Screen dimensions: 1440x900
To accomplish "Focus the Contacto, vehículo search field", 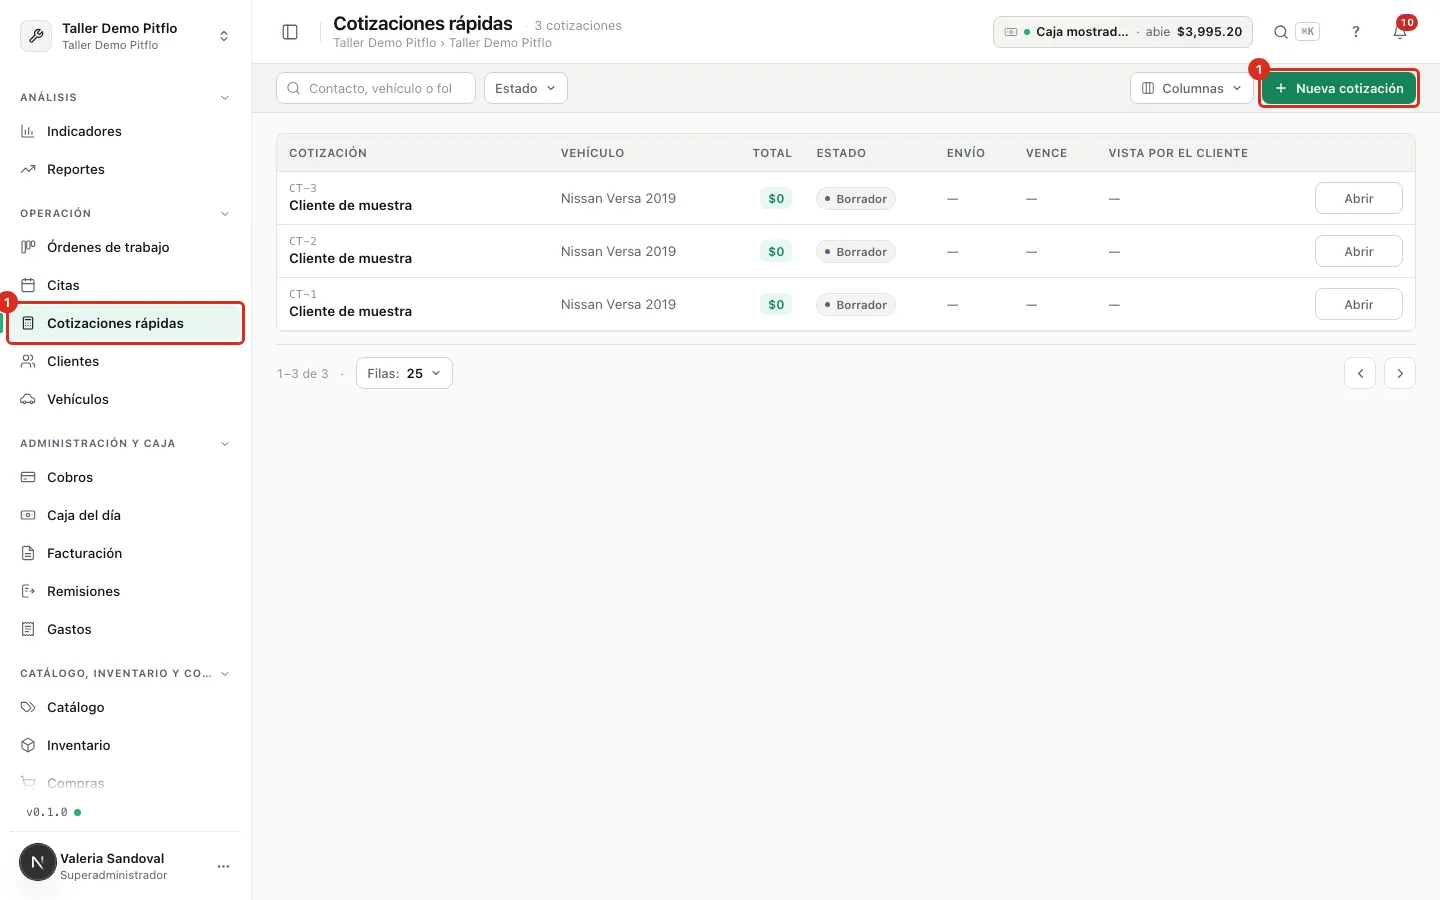I will (x=376, y=88).
